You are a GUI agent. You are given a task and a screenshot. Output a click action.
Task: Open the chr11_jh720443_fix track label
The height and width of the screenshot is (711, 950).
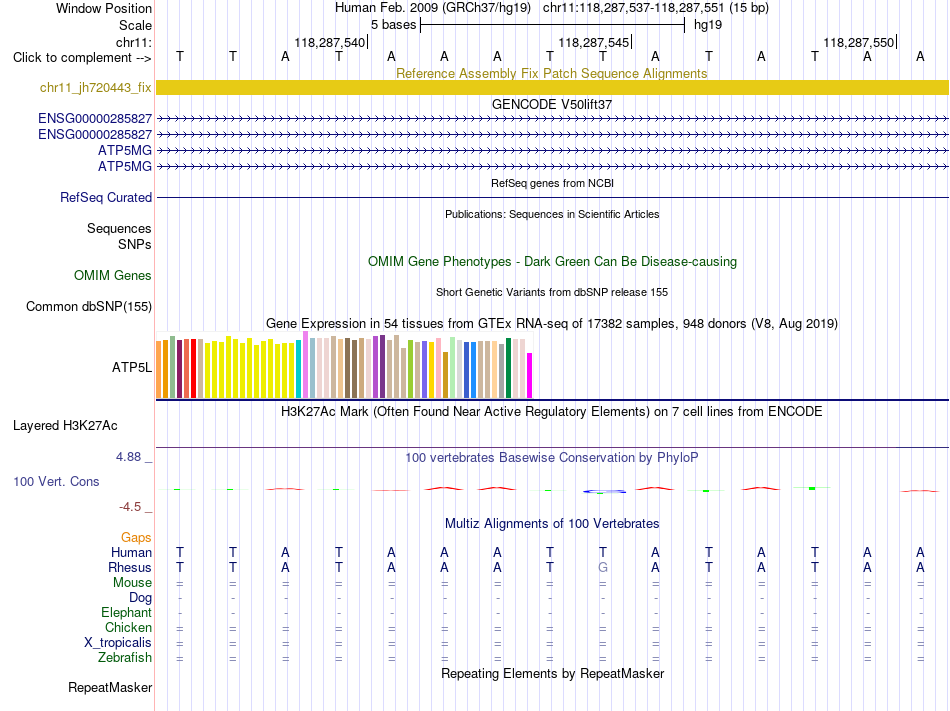coord(96,88)
